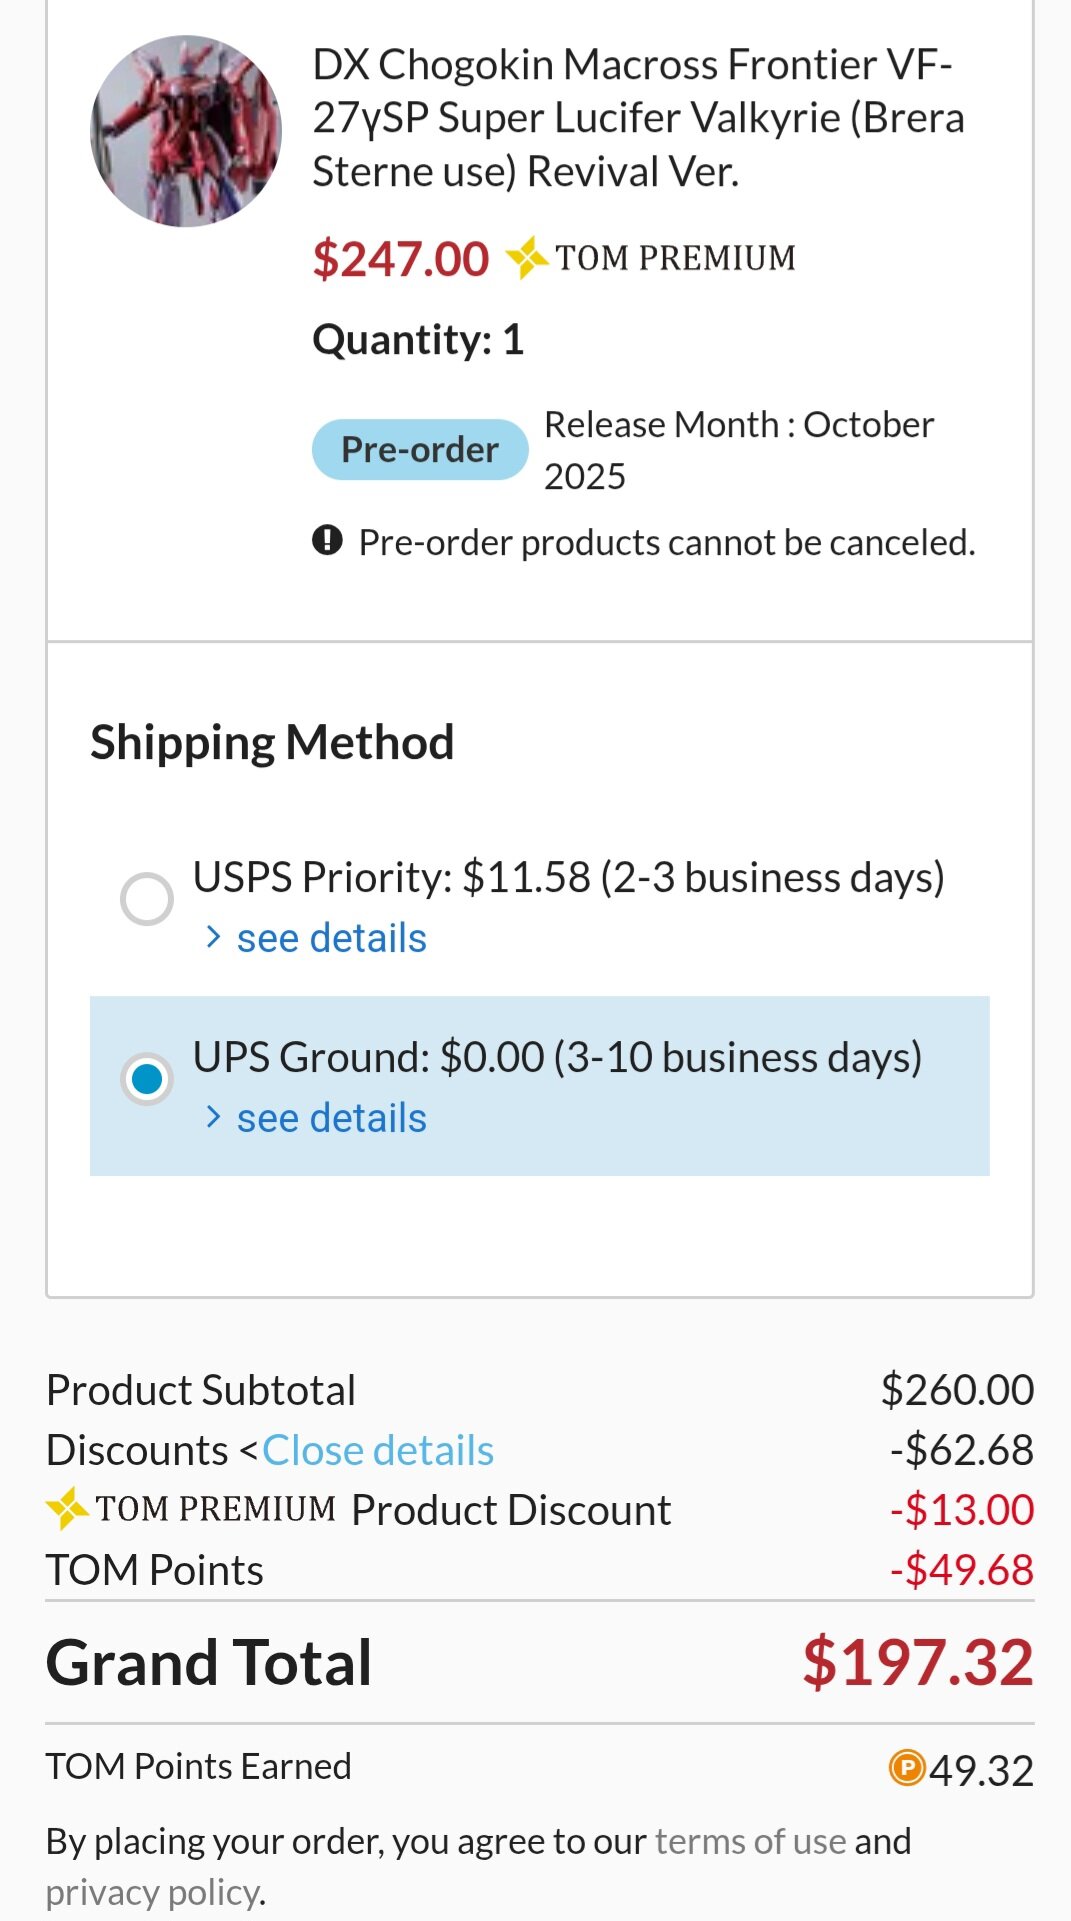Image resolution: width=1071 pixels, height=1921 pixels.
Task: Click the $247.00 product price
Action: coord(401,259)
